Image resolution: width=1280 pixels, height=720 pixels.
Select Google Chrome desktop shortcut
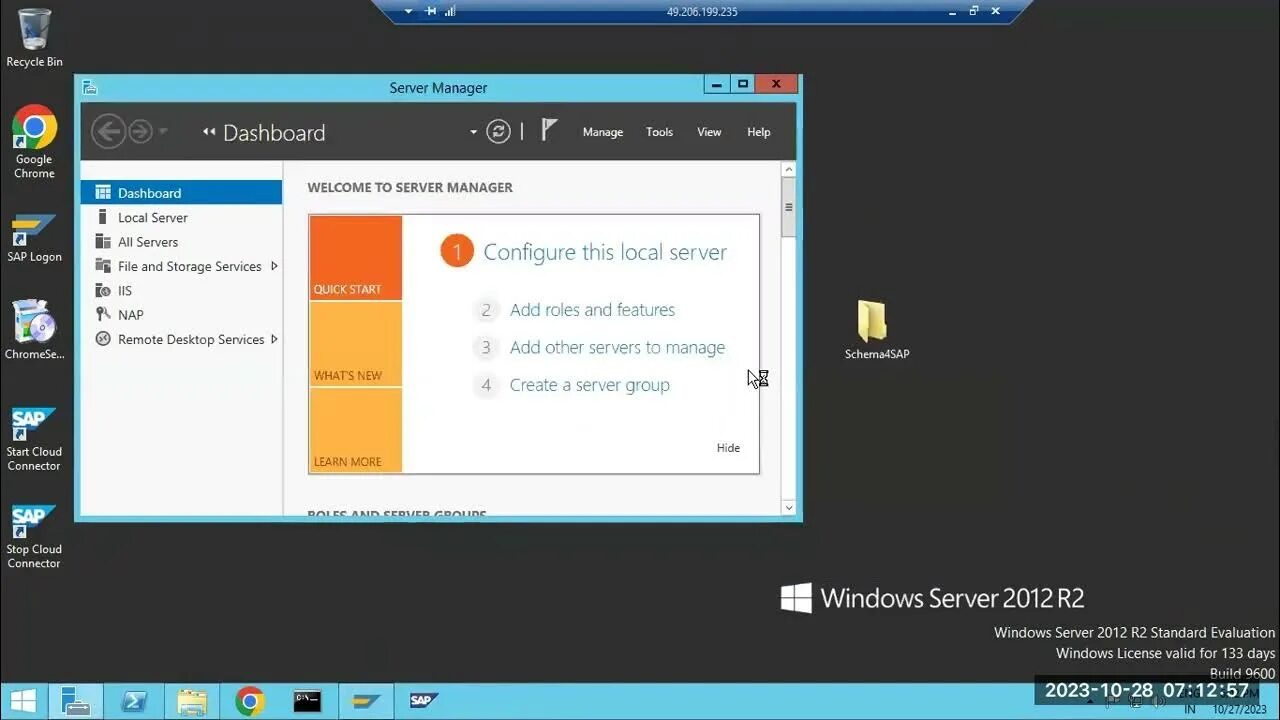(34, 142)
